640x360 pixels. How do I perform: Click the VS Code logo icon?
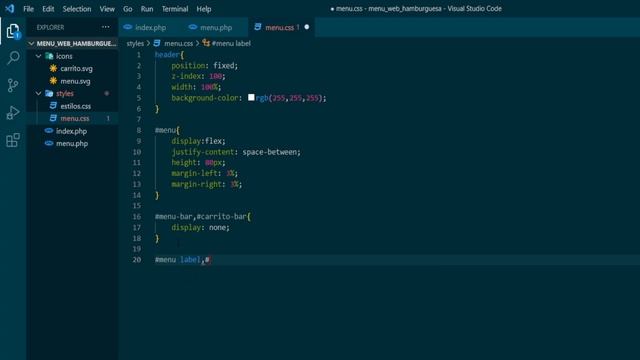10,9
